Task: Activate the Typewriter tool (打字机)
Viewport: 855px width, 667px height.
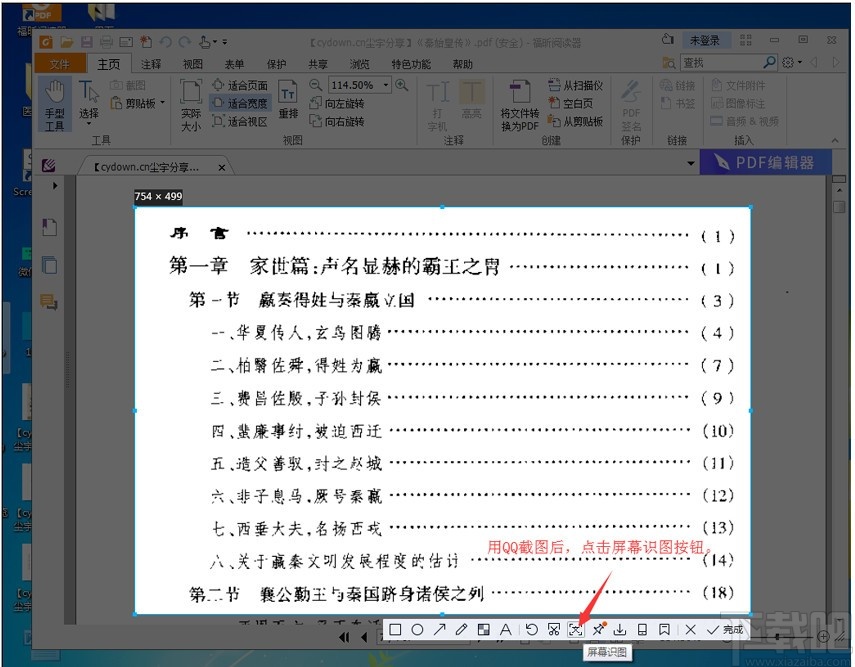Action: click(x=437, y=100)
